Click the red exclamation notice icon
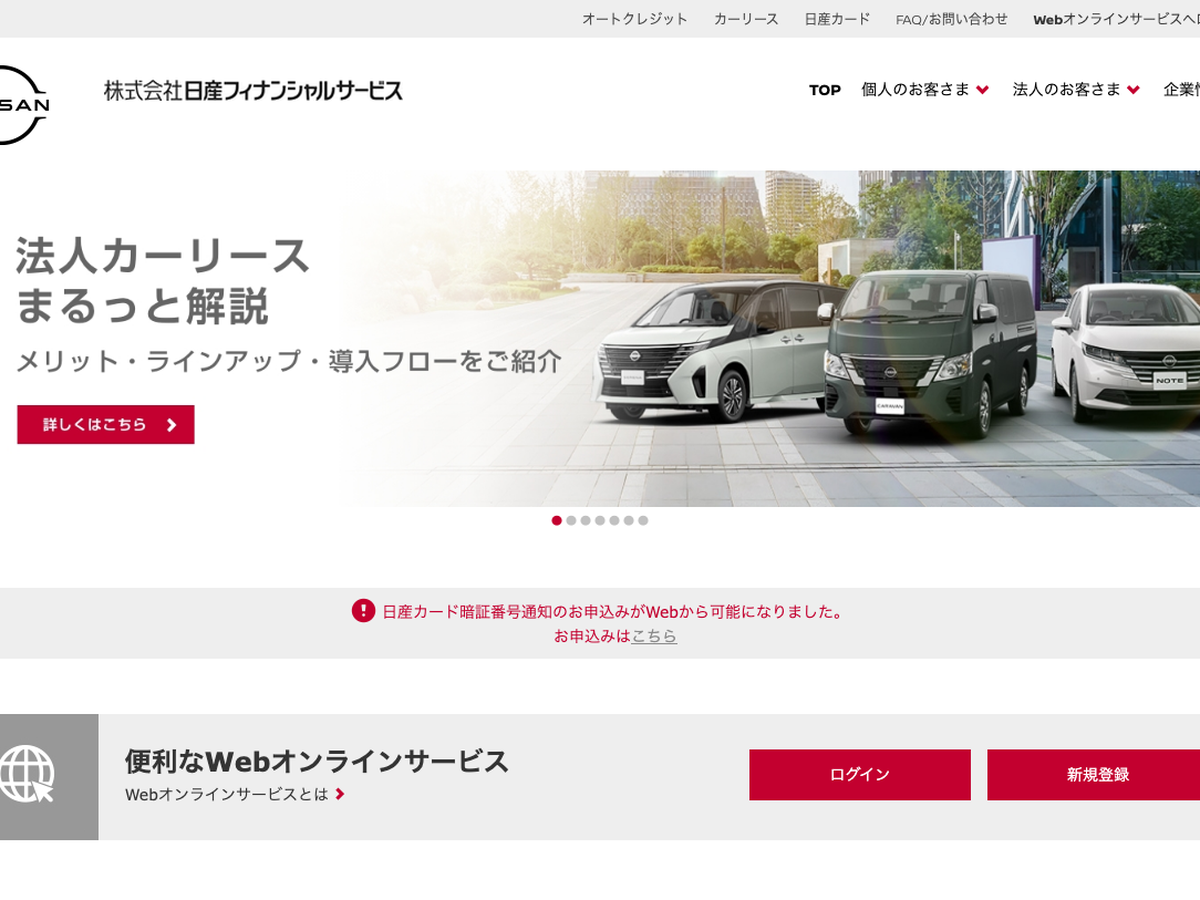Image resolution: width=1200 pixels, height=900 pixels. click(363, 611)
